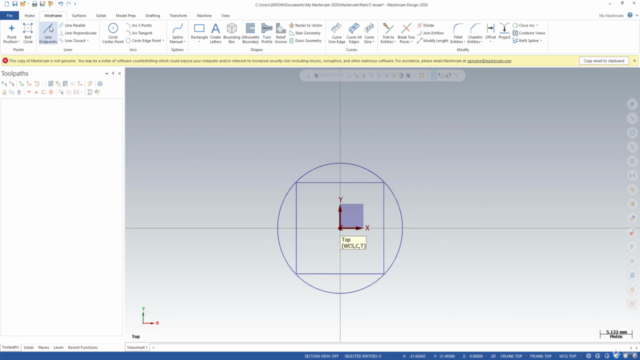Select the Circle Center Point tool
The width and height of the screenshot is (640, 360).
[113, 33]
